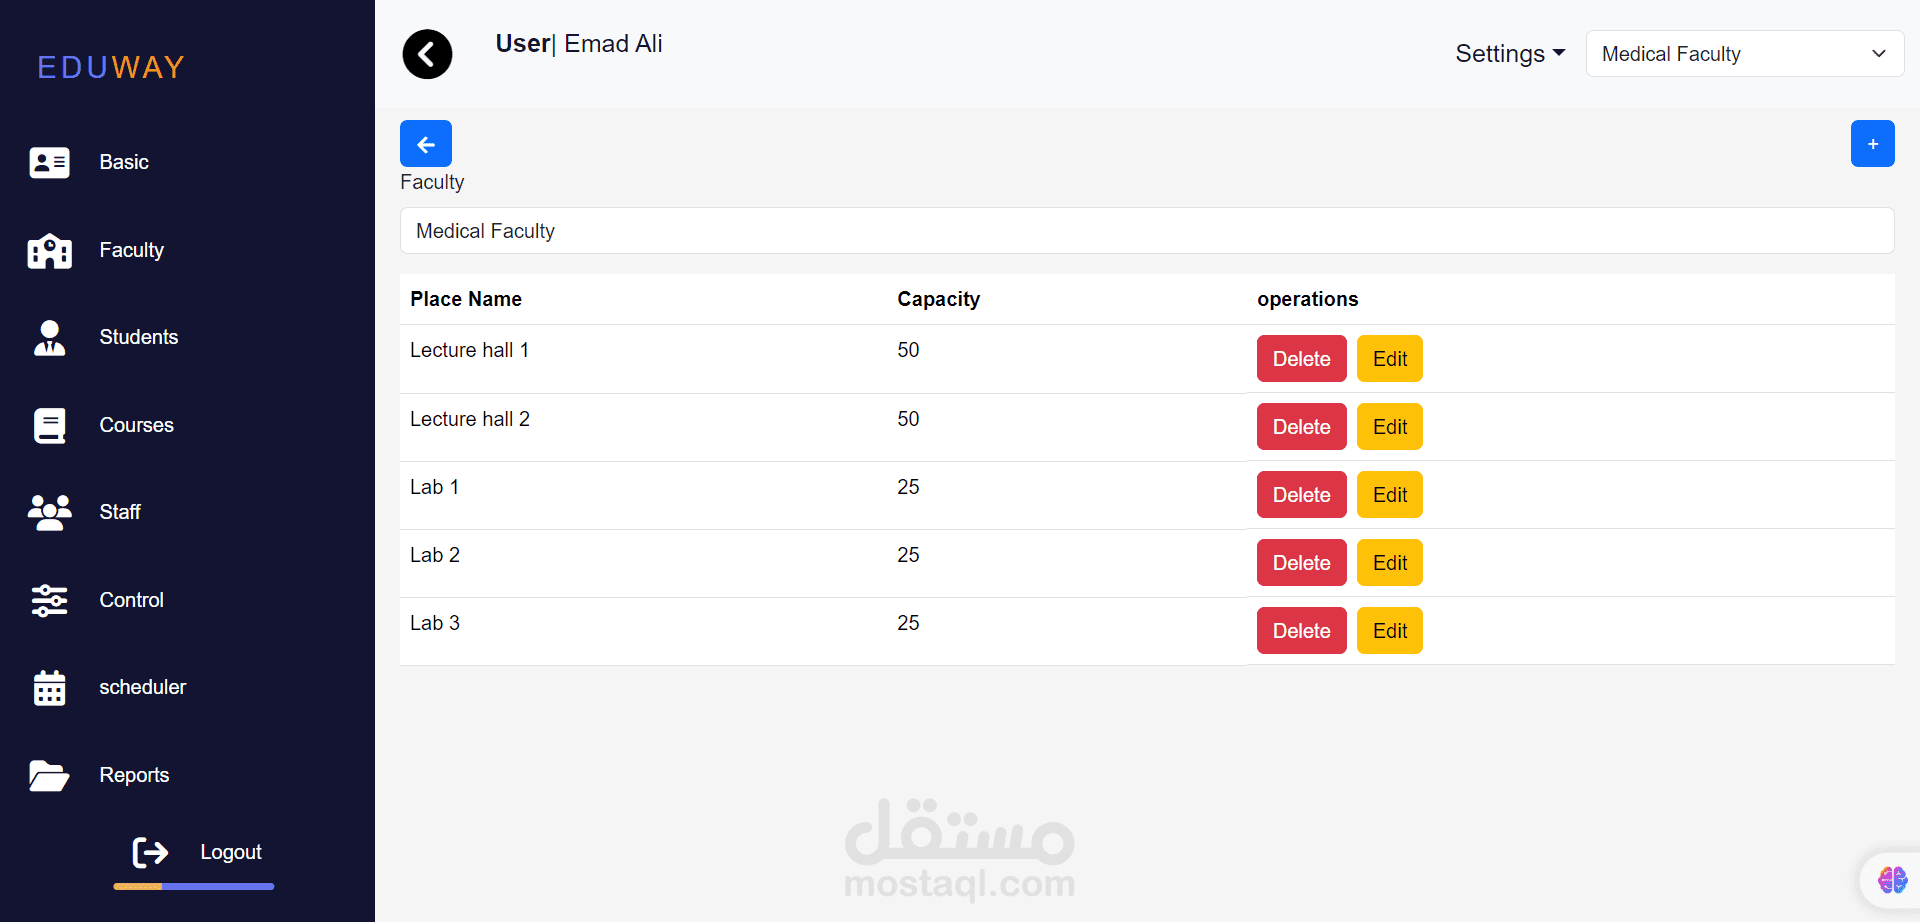Click the blue plus add button

coord(1872,143)
